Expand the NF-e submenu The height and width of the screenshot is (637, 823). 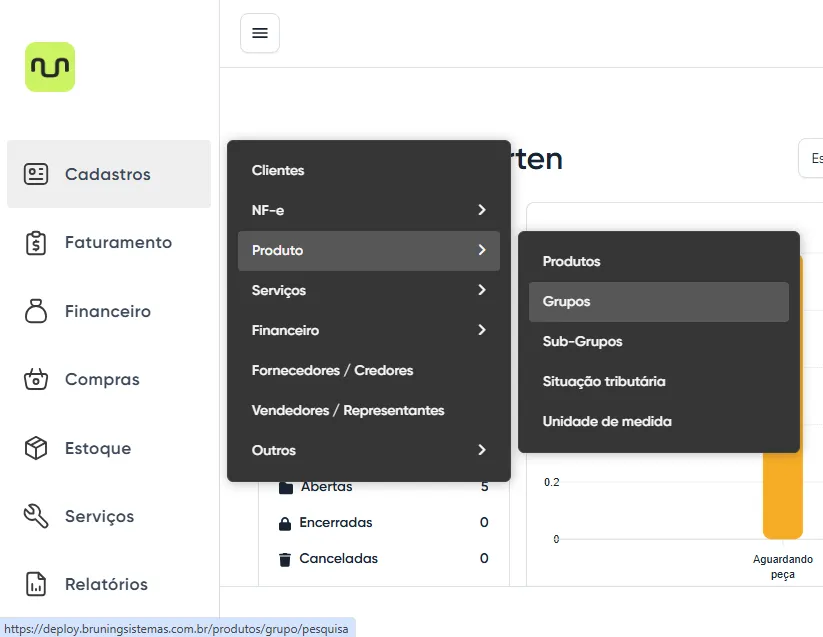coord(368,210)
